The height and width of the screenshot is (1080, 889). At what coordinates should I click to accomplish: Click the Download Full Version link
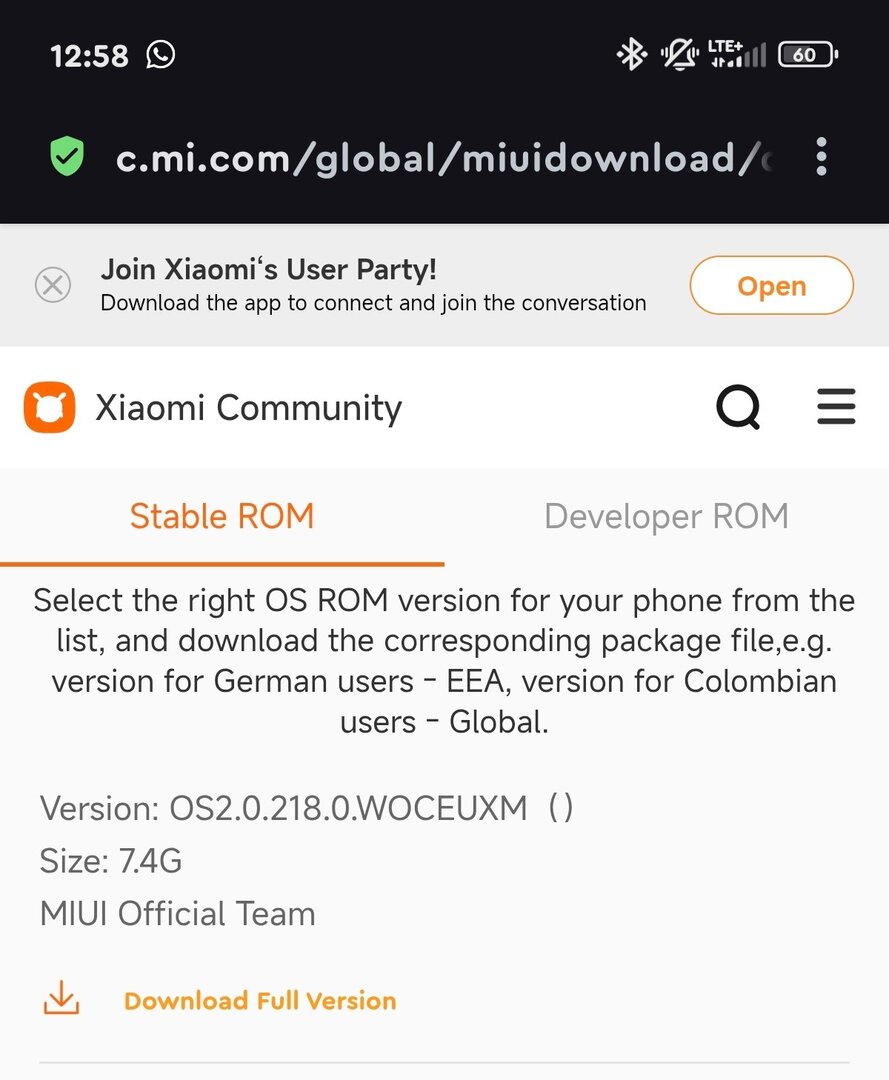click(x=260, y=1001)
